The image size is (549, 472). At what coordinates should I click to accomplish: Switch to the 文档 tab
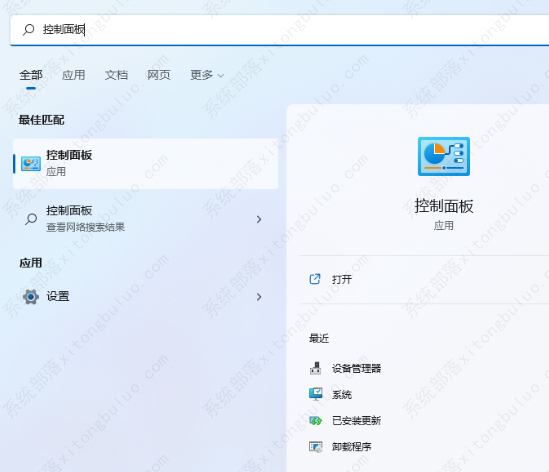tap(116, 75)
